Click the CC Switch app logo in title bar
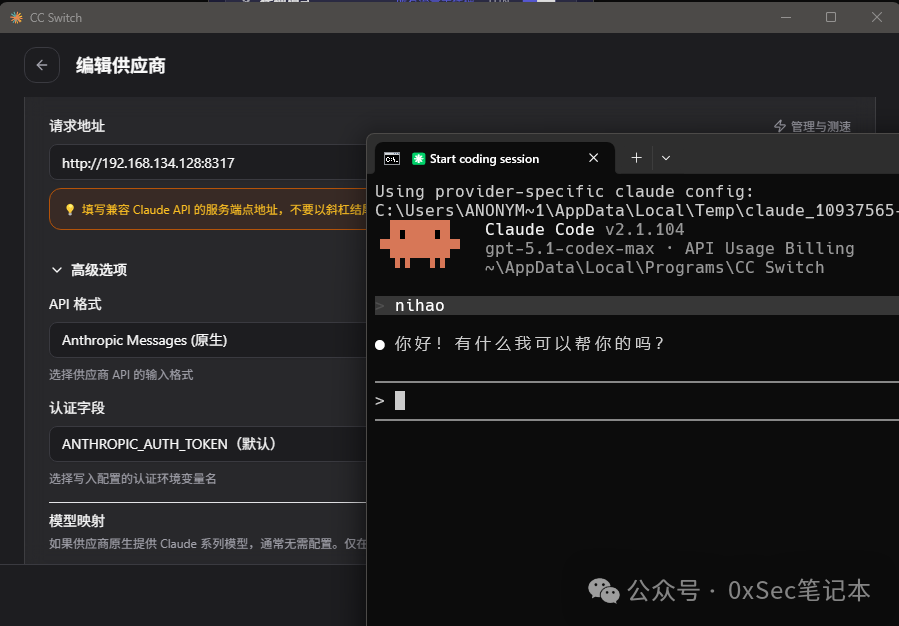The width and height of the screenshot is (899, 626). [x=17, y=18]
